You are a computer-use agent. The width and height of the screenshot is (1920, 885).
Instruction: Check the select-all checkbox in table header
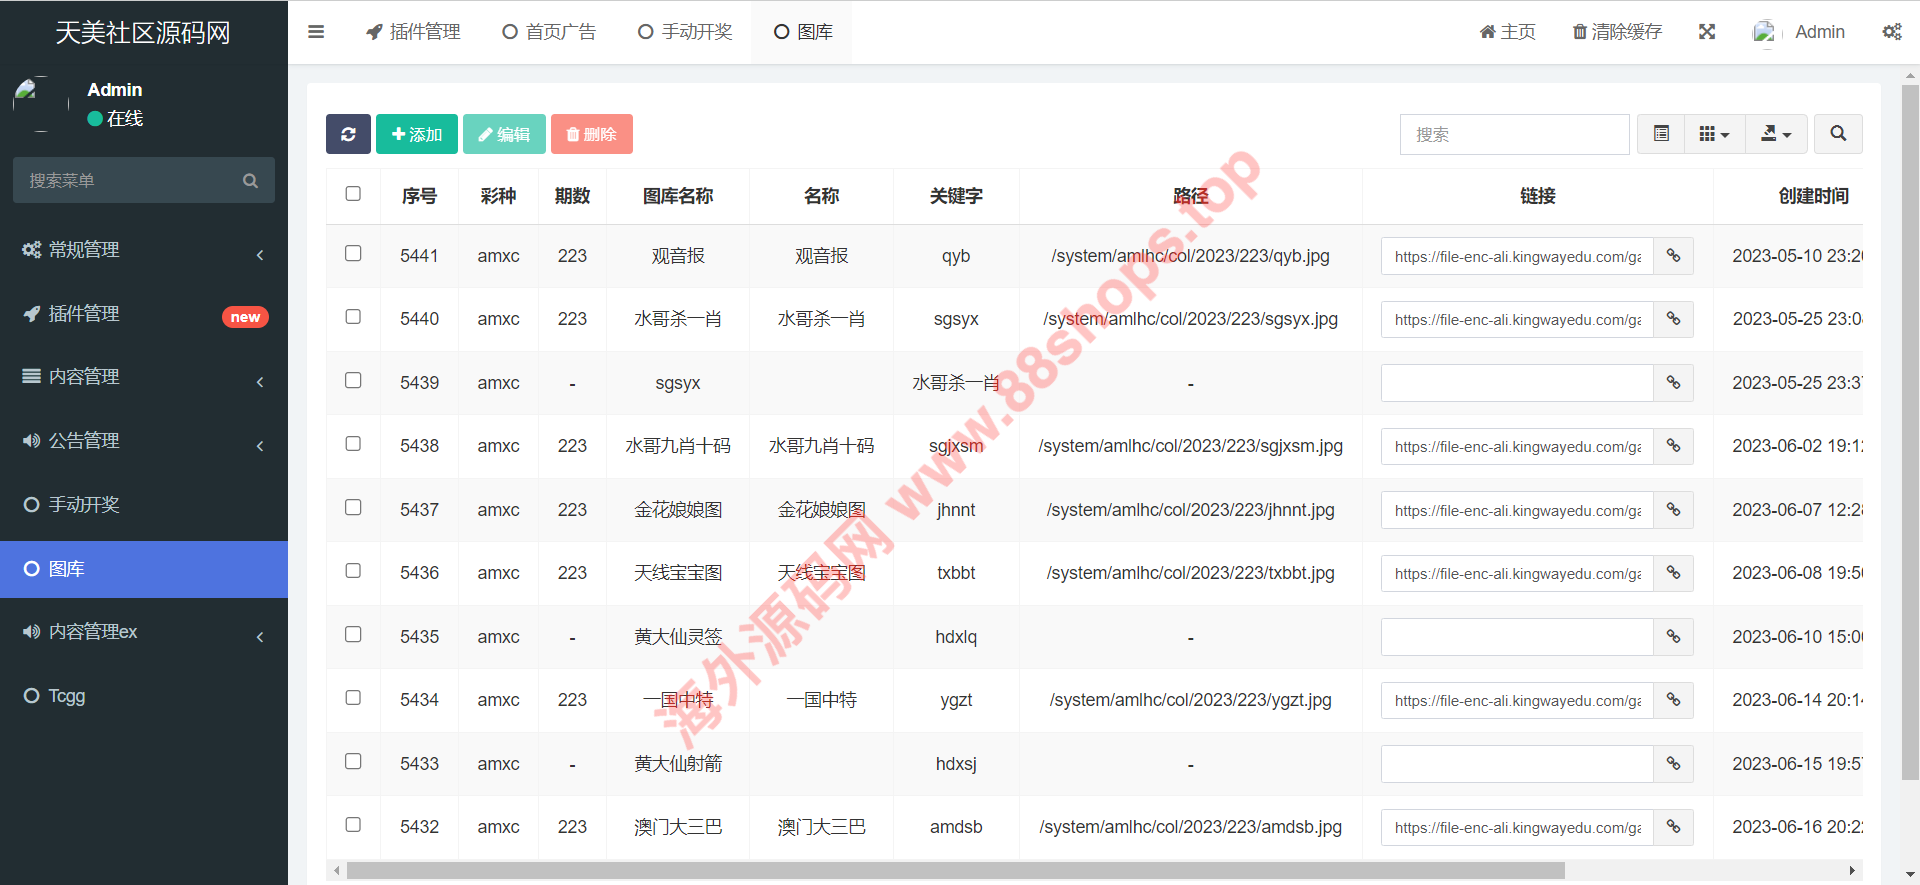click(x=353, y=194)
